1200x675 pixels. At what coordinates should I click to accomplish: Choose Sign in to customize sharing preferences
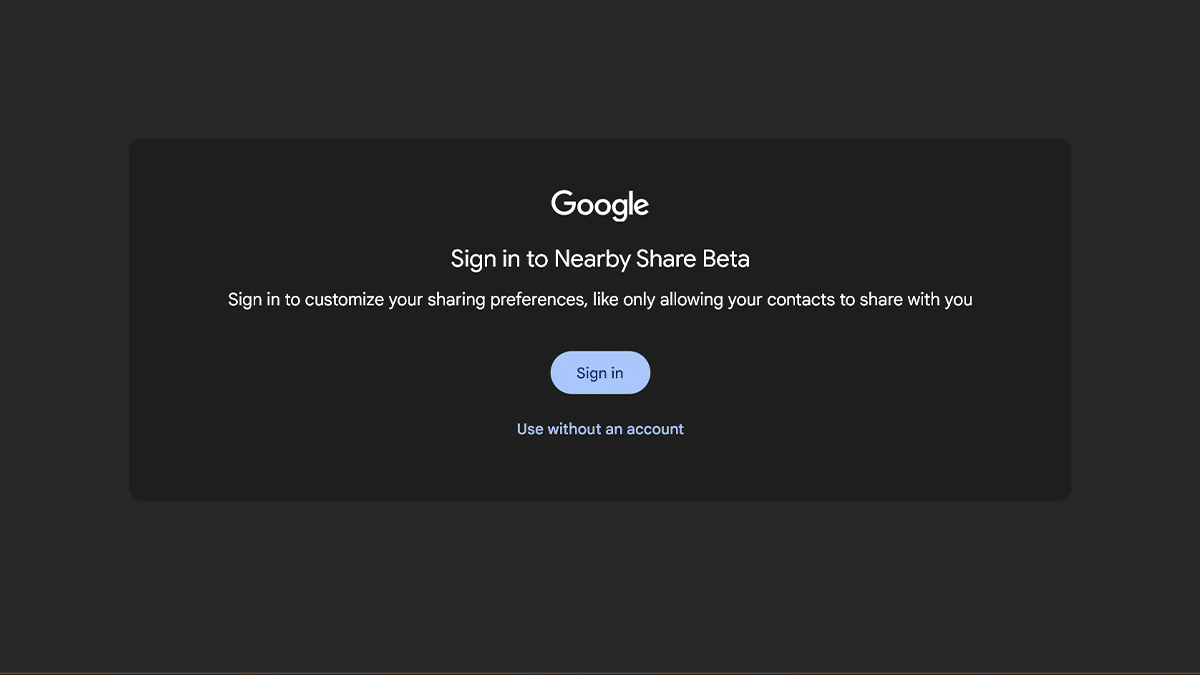coord(600,373)
